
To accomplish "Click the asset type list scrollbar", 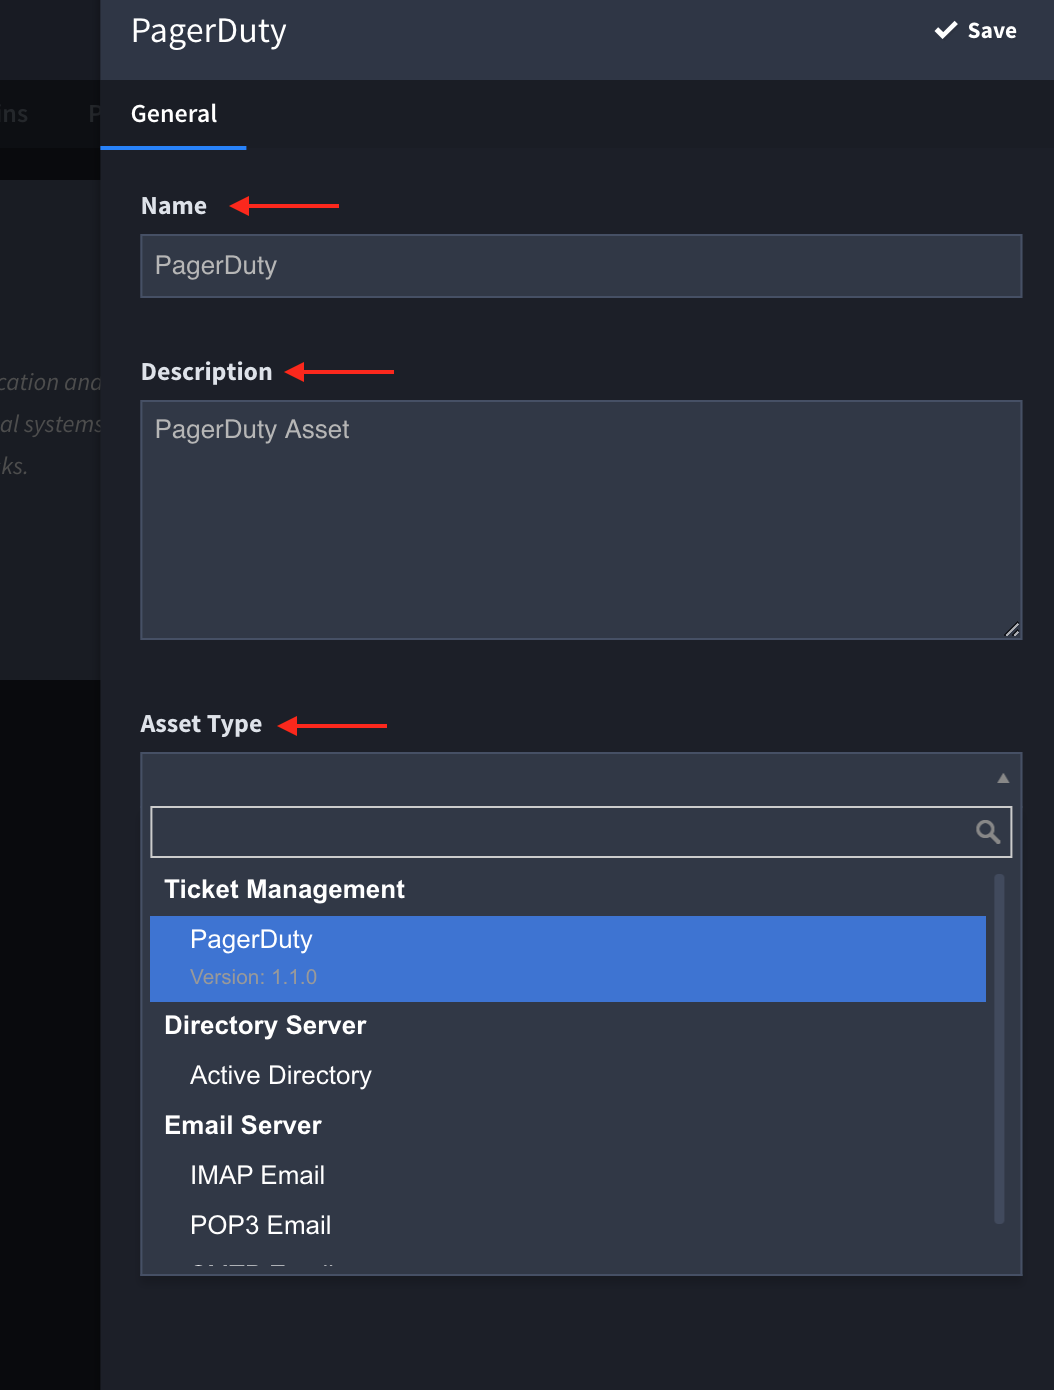I will [999, 1048].
